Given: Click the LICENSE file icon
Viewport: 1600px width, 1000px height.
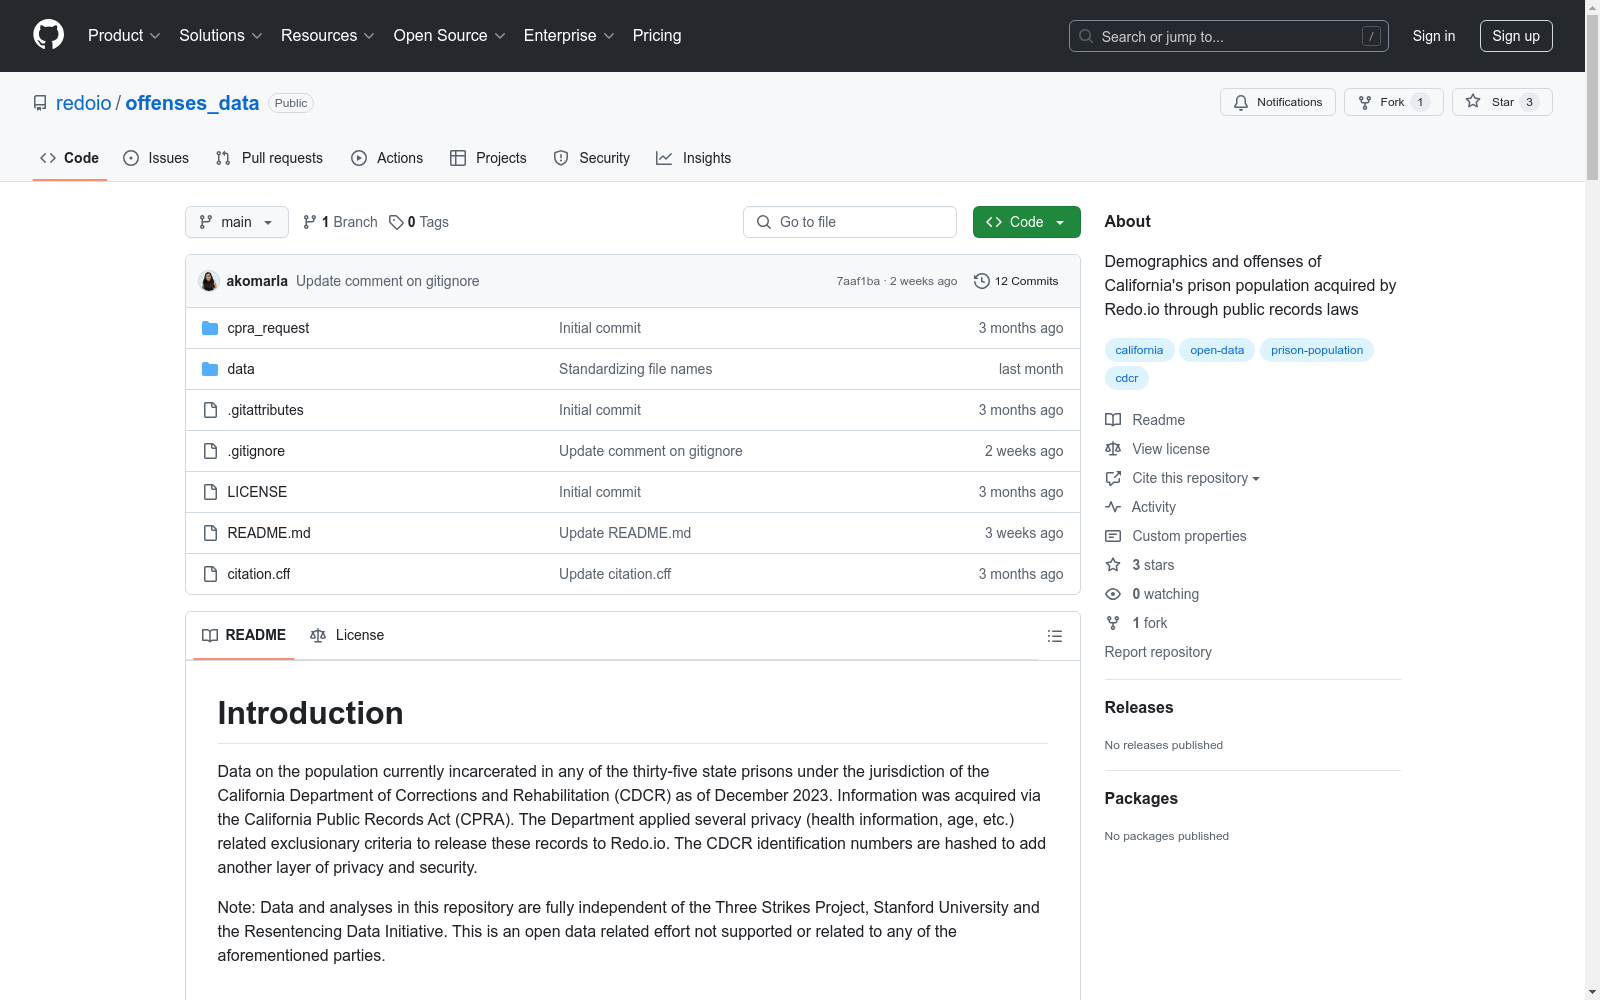Looking at the screenshot, I should 210,492.
